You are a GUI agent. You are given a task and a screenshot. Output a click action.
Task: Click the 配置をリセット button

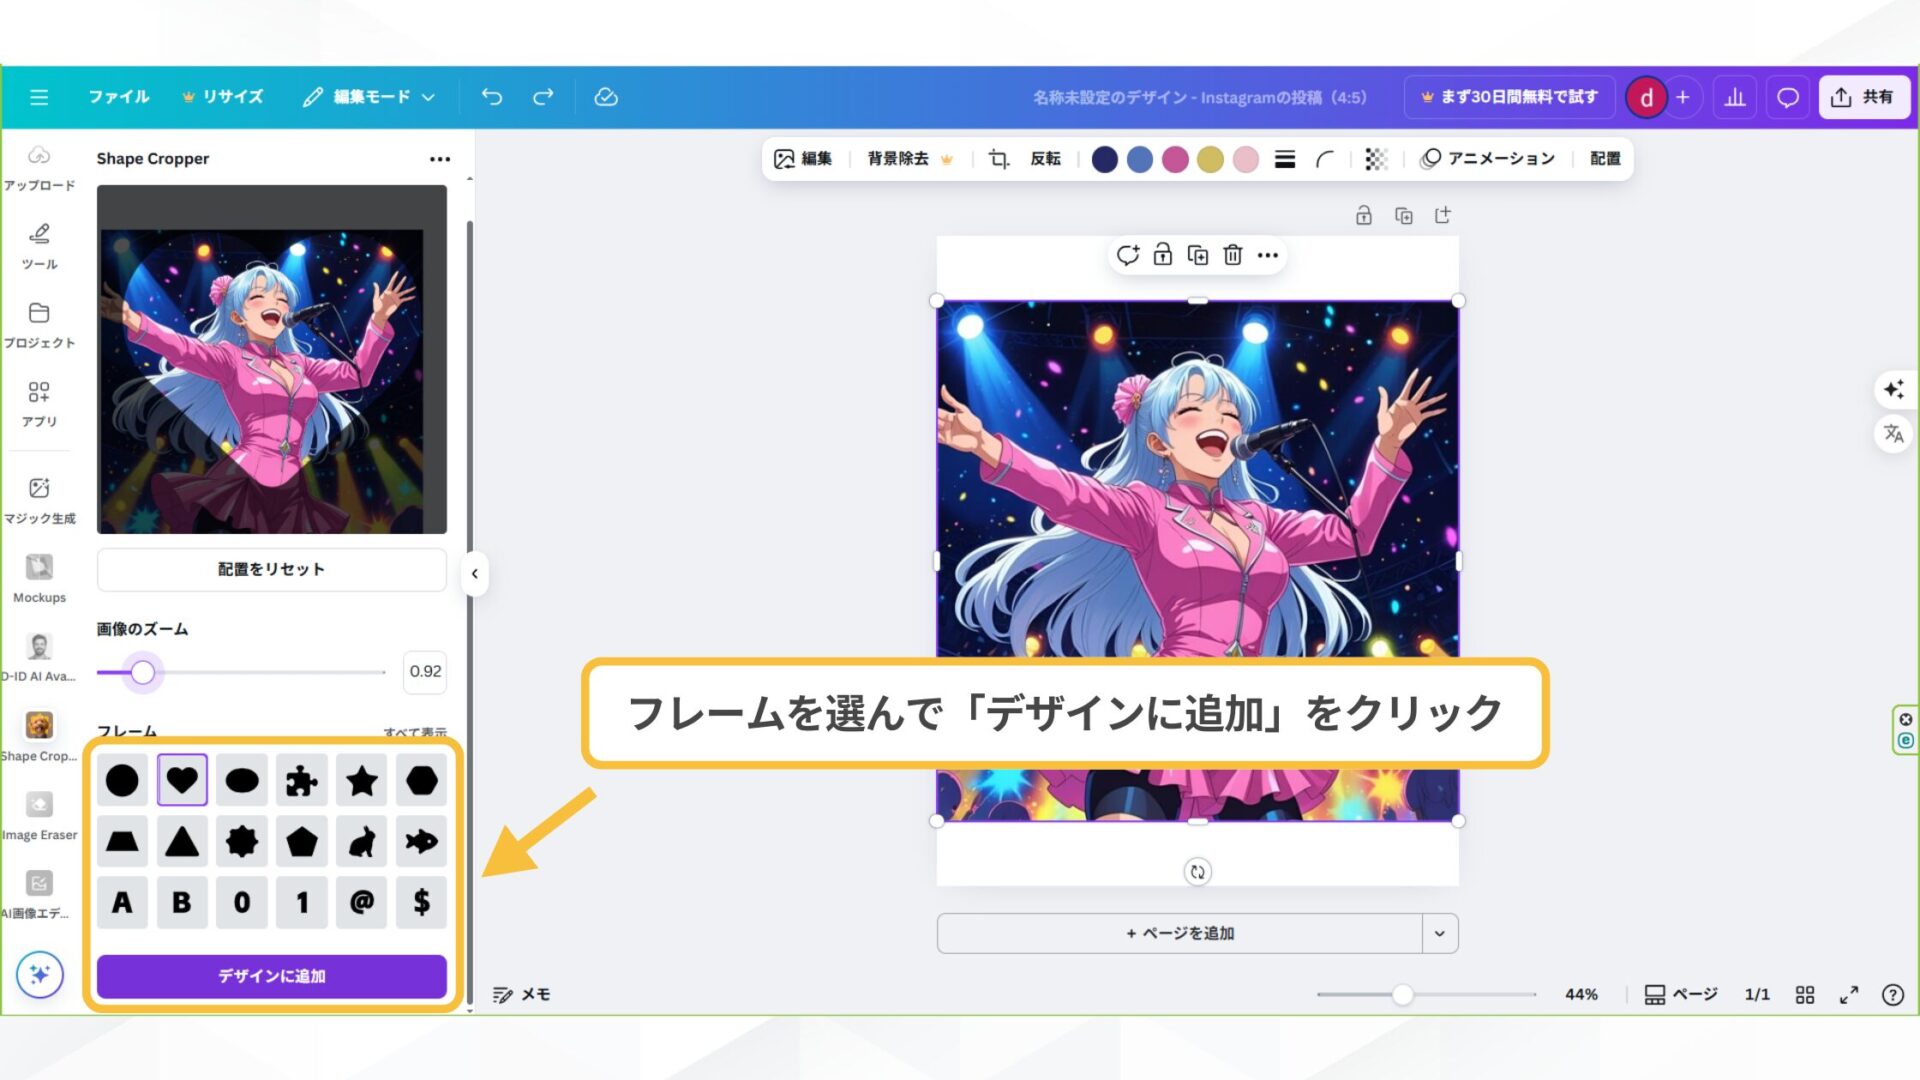click(x=271, y=569)
